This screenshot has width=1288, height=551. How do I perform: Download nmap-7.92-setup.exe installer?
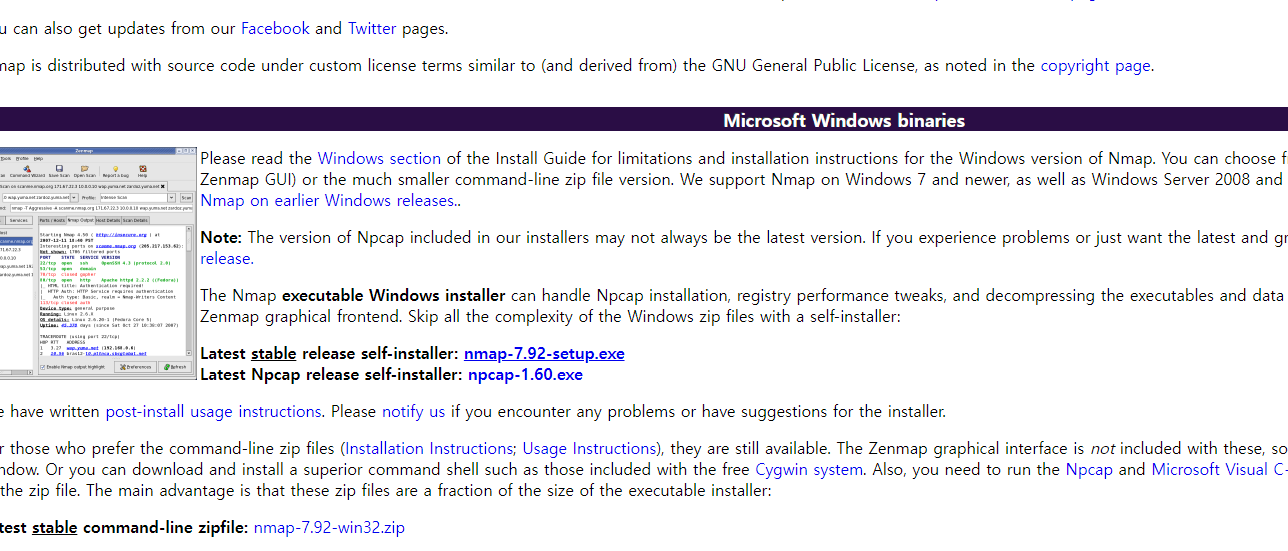pyautogui.click(x=544, y=353)
